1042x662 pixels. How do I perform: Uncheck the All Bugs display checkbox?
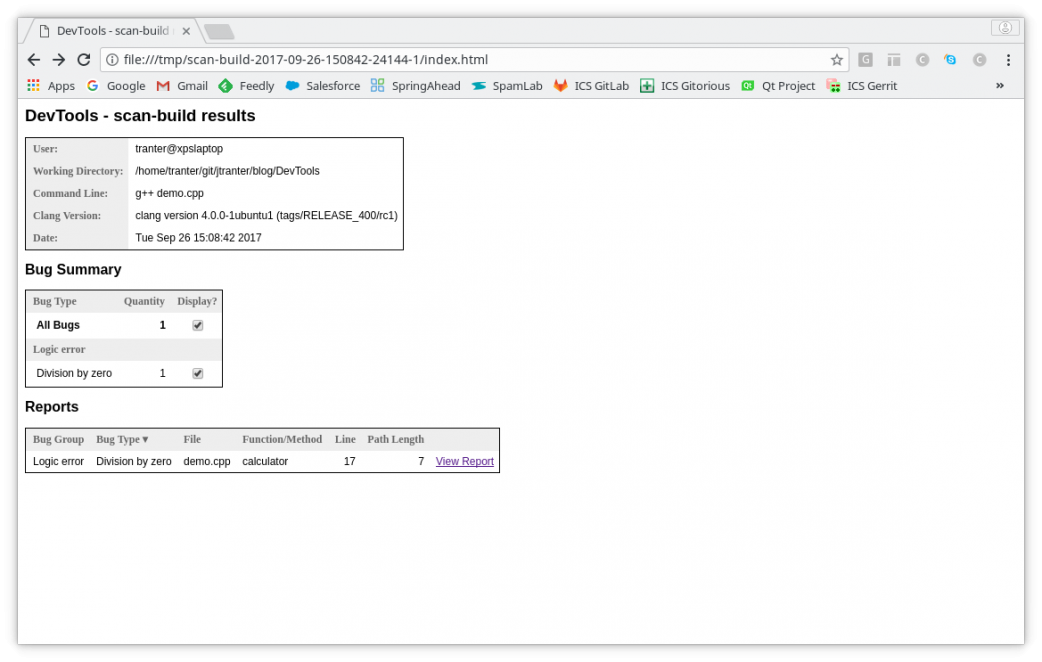point(198,325)
